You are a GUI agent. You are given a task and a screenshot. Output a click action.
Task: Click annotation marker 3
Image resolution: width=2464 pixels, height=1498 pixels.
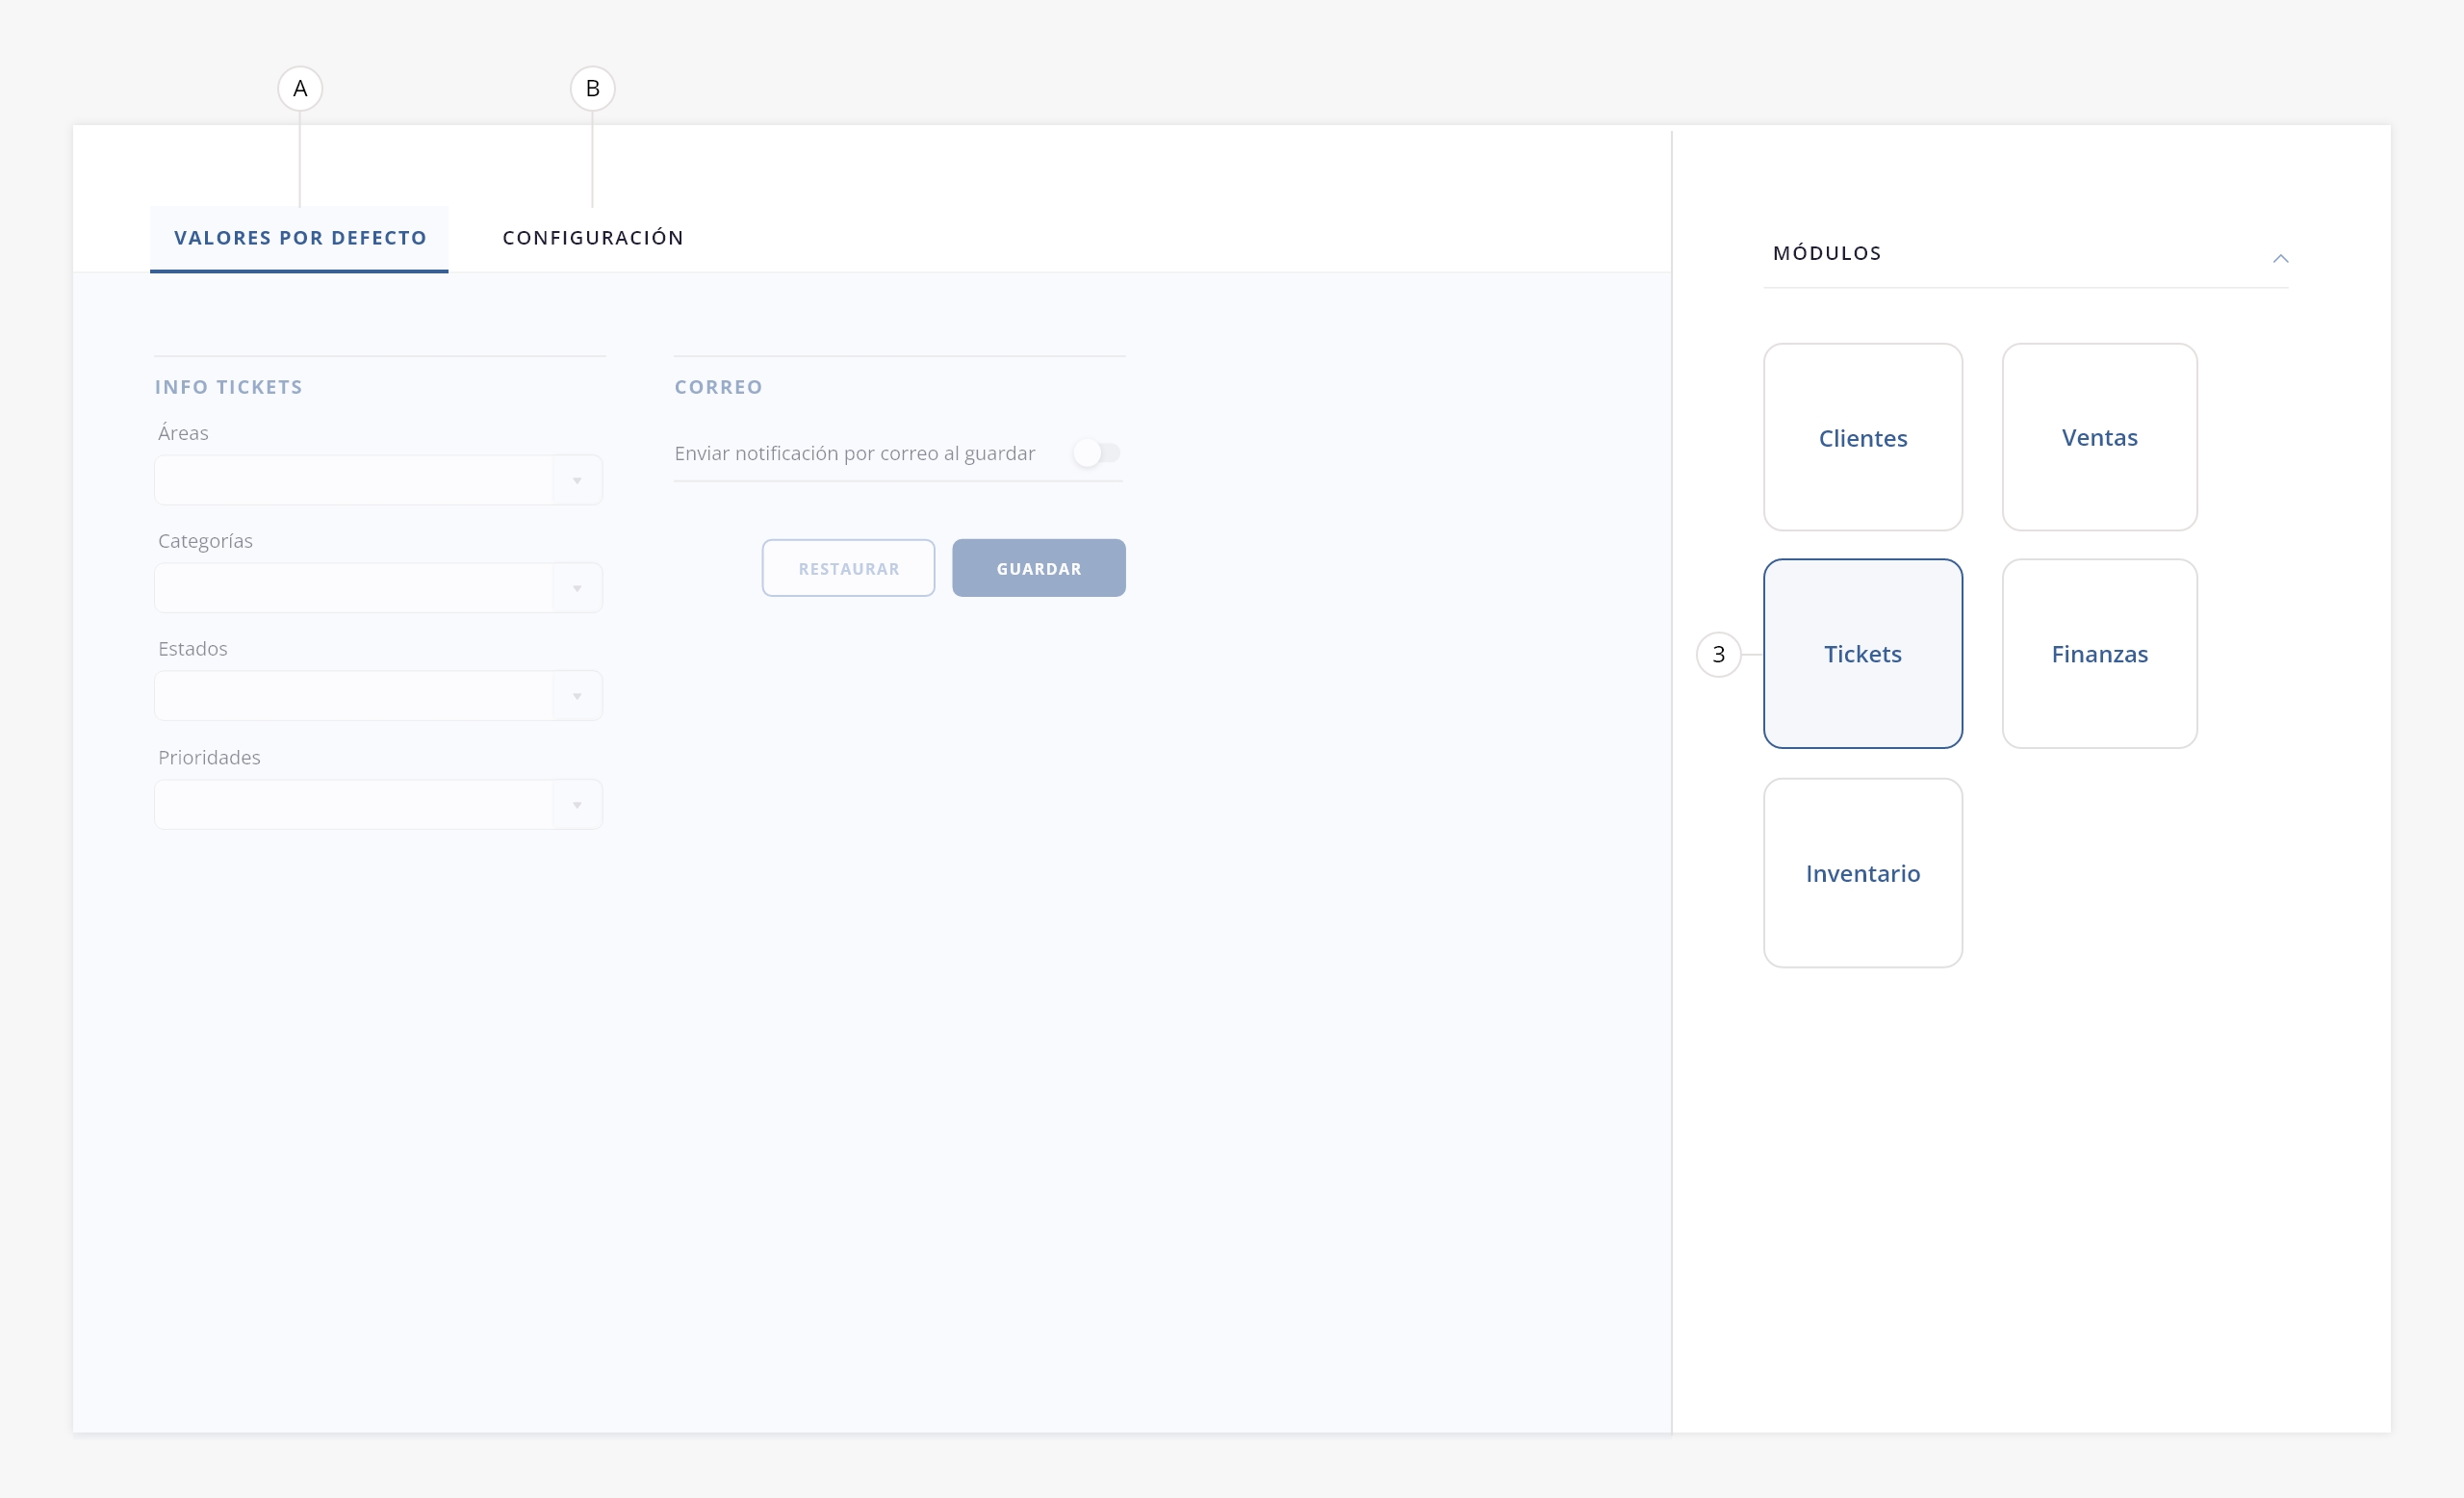click(x=1718, y=654)
